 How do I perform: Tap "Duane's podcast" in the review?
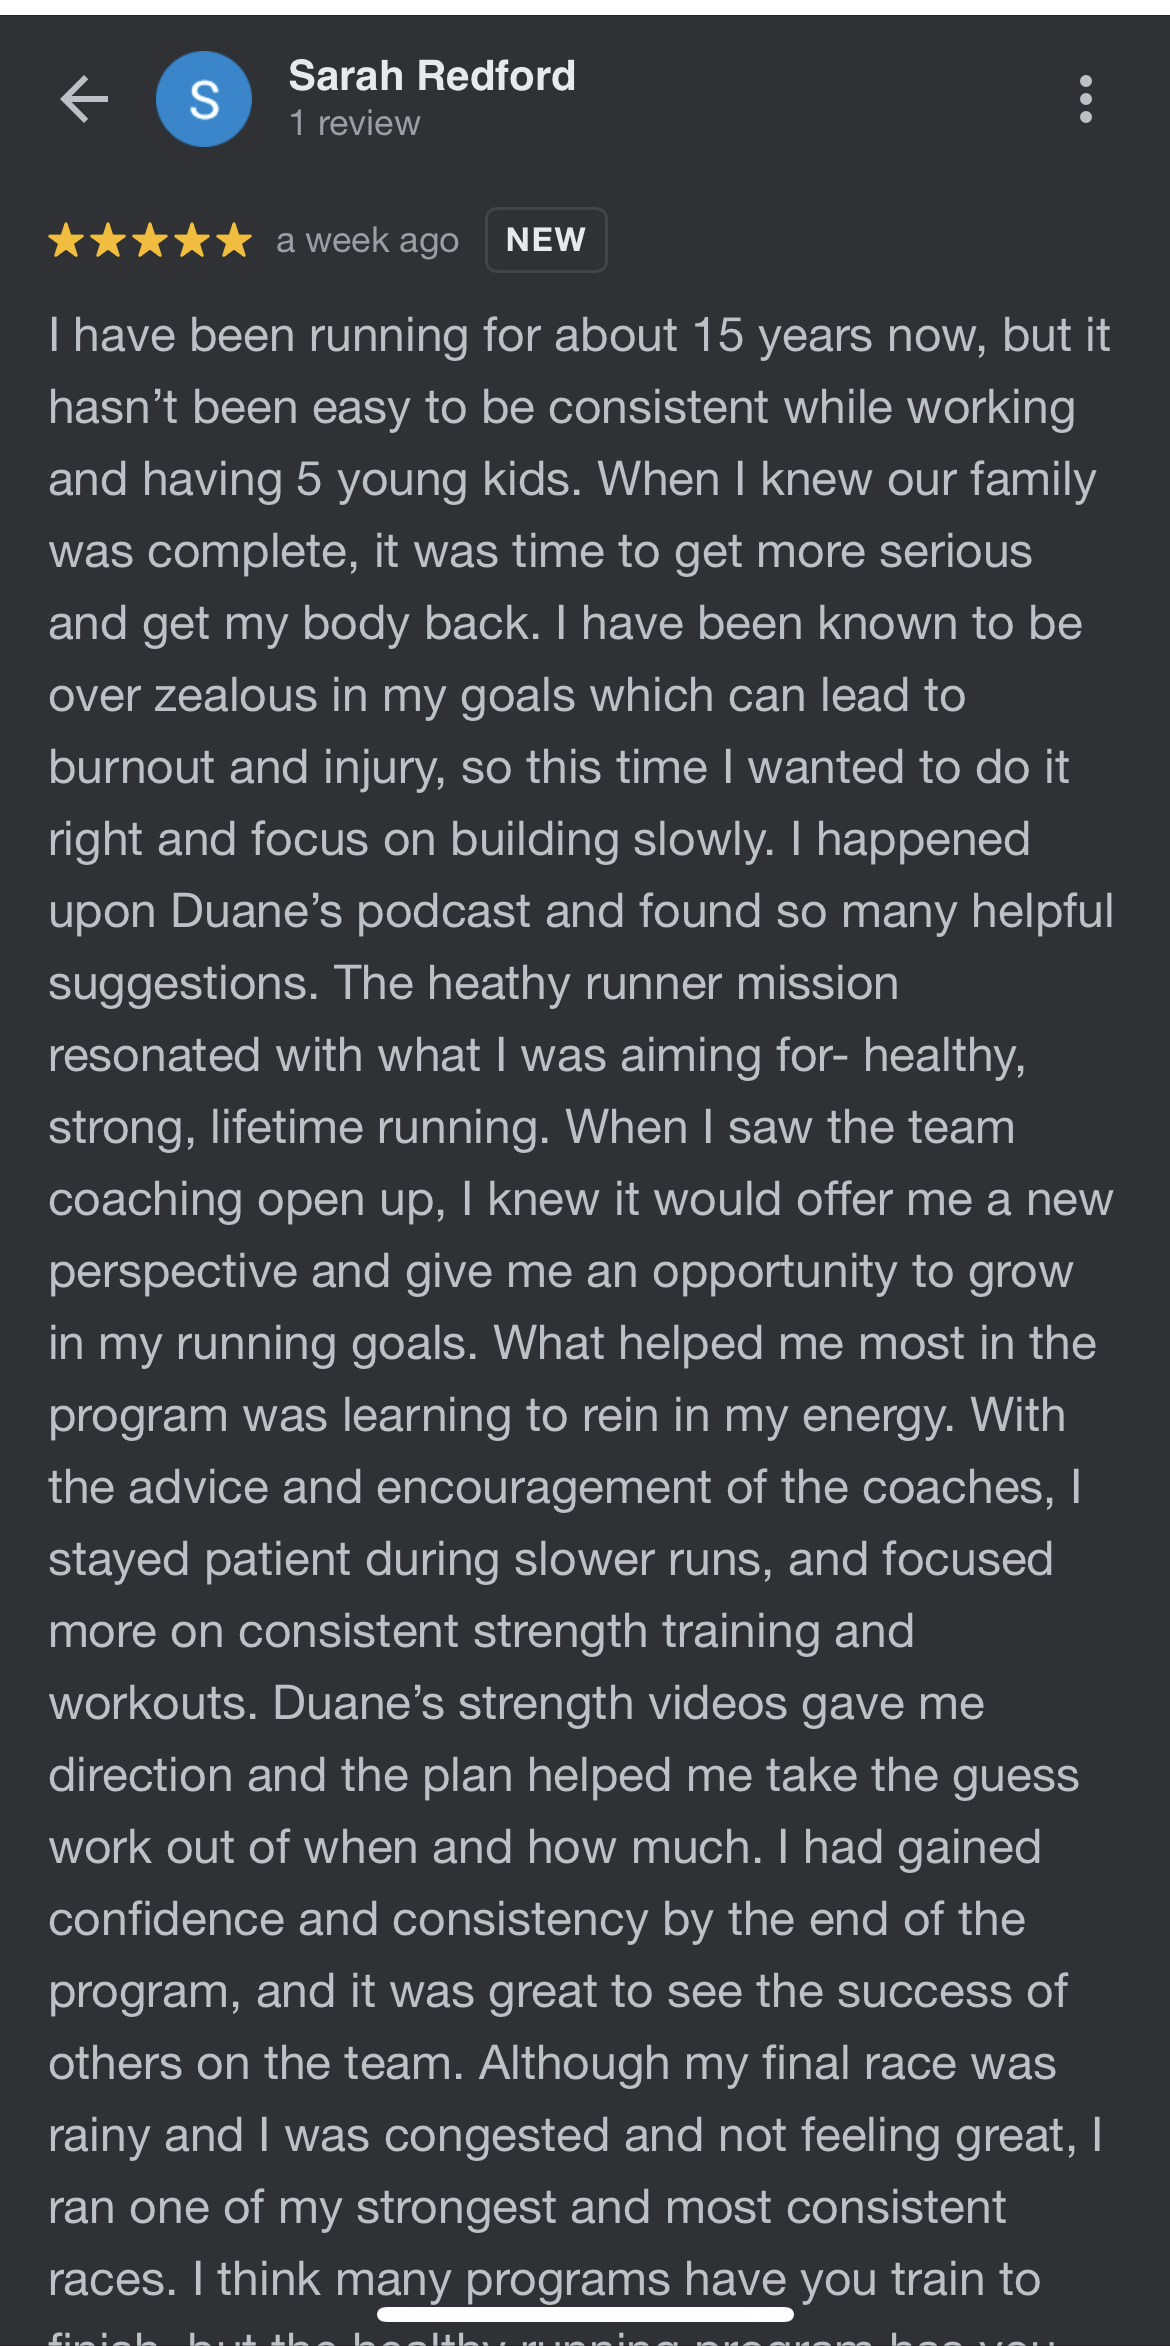coord(350,912)
